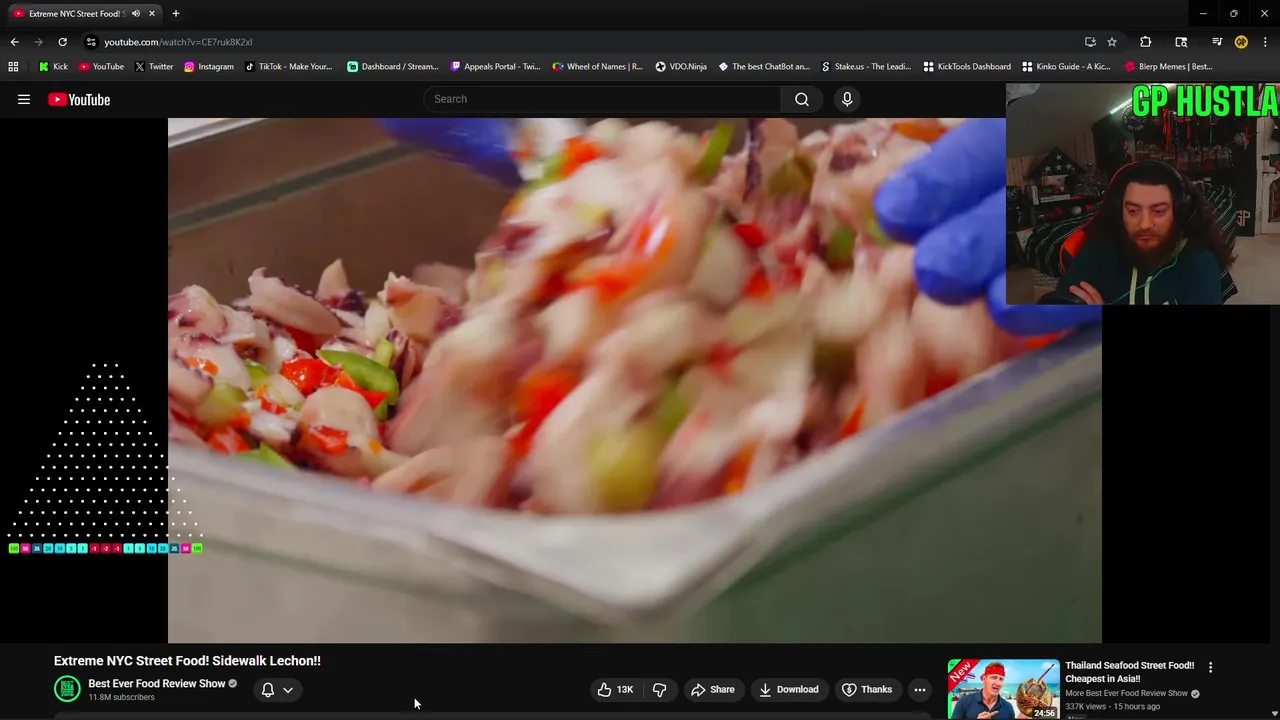The width and height of the screenshot is (1280, 720).
Task: Focus the YouTube search field
Action: [x=602, y=99]
